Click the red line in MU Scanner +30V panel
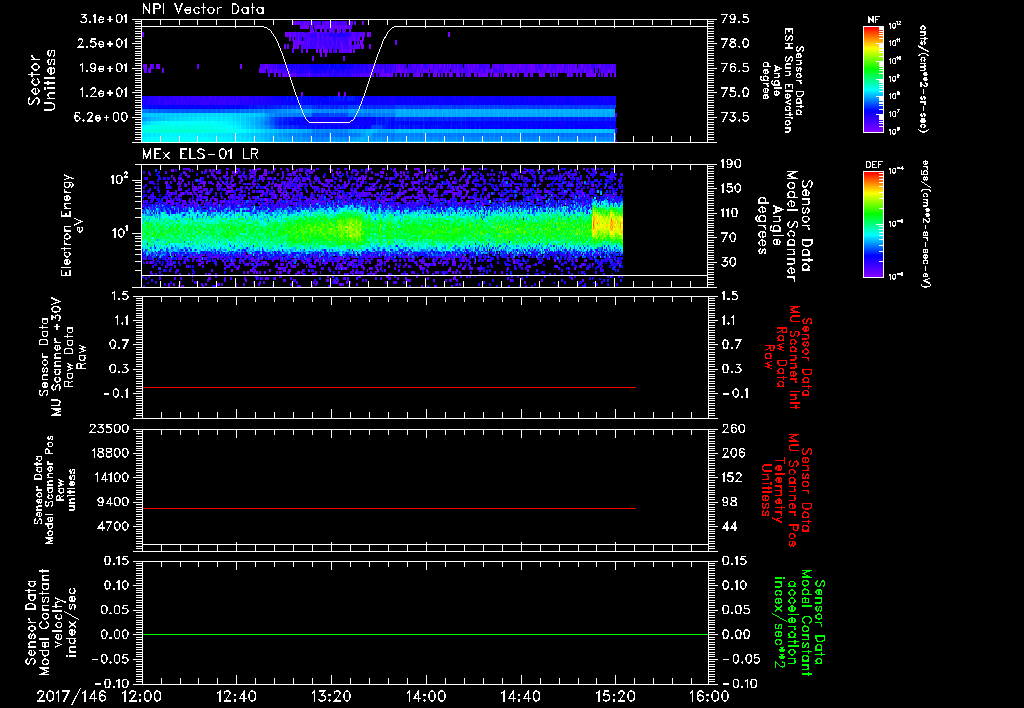This screenshot has width=1024, height=708. (x=389, y=387)
